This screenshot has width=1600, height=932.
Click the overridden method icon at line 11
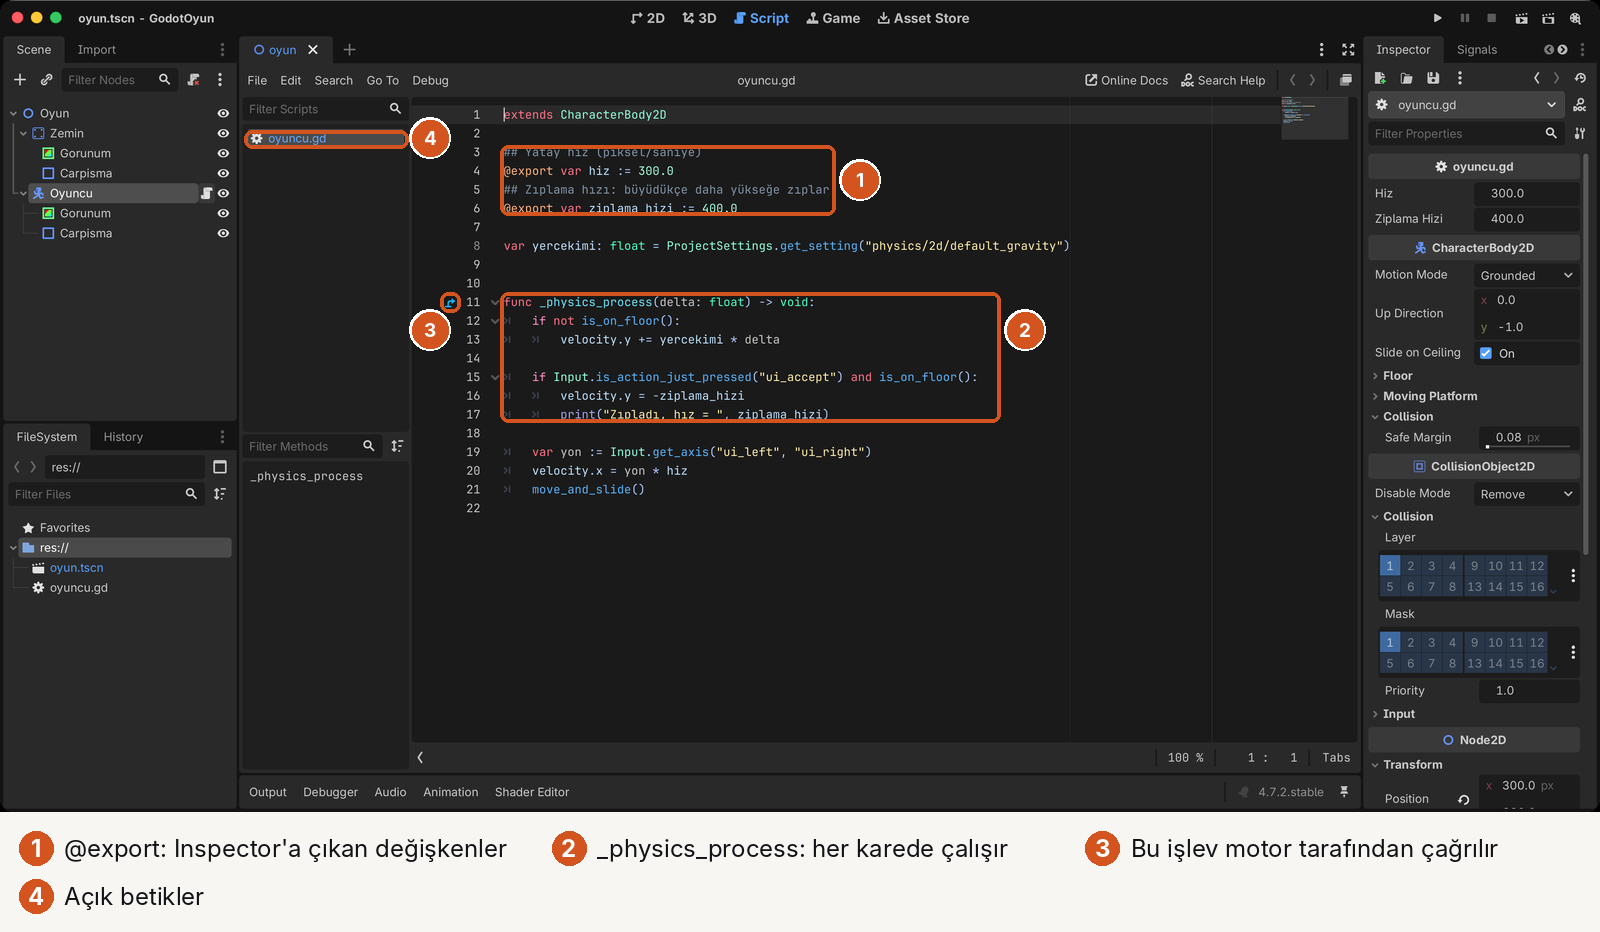(x=450, y=302)
